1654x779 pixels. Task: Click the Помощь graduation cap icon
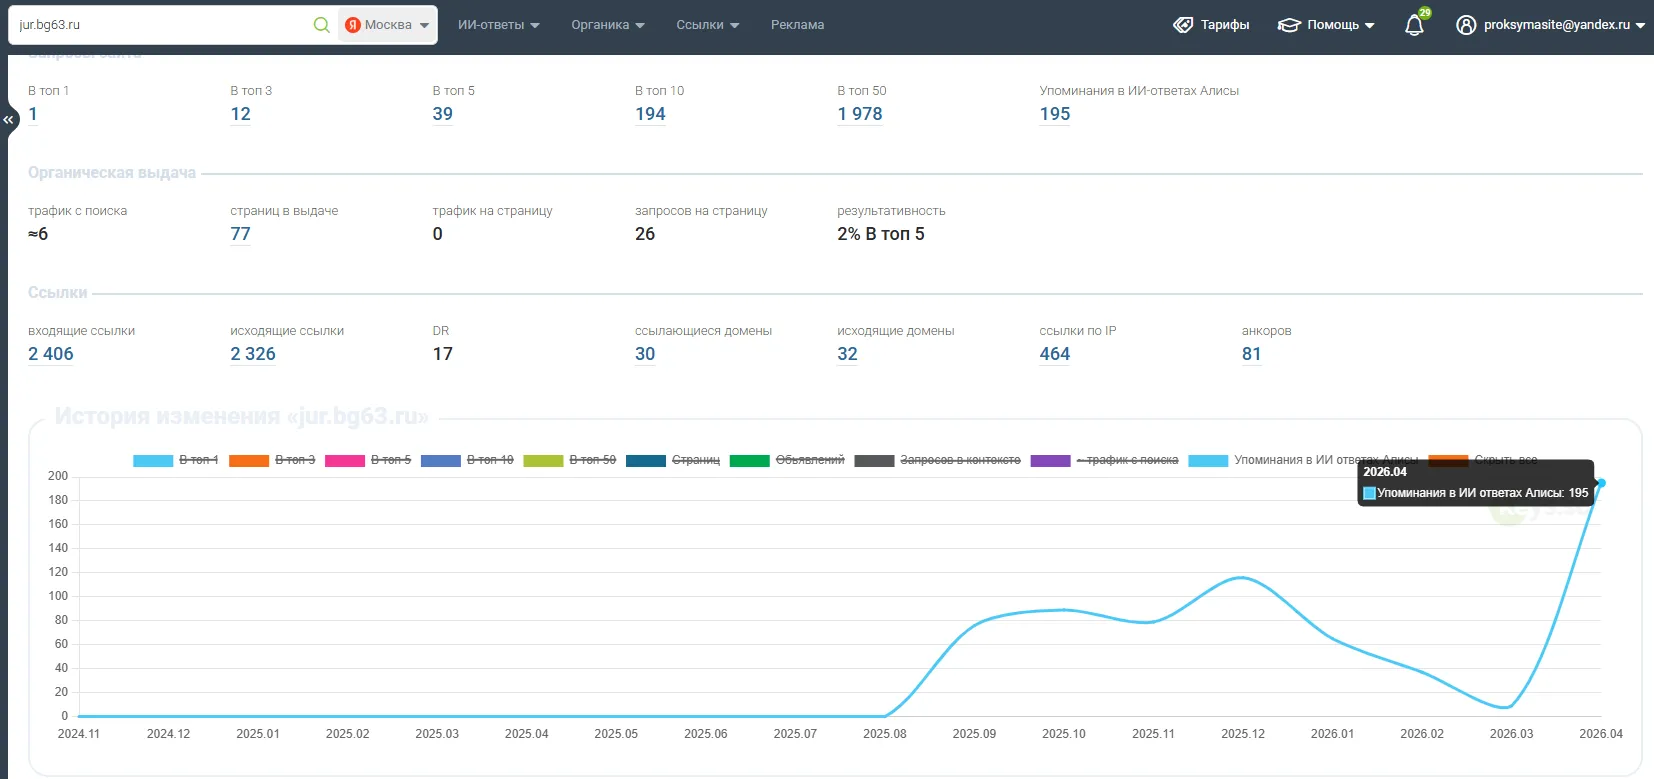click(x=1289, y=25)
